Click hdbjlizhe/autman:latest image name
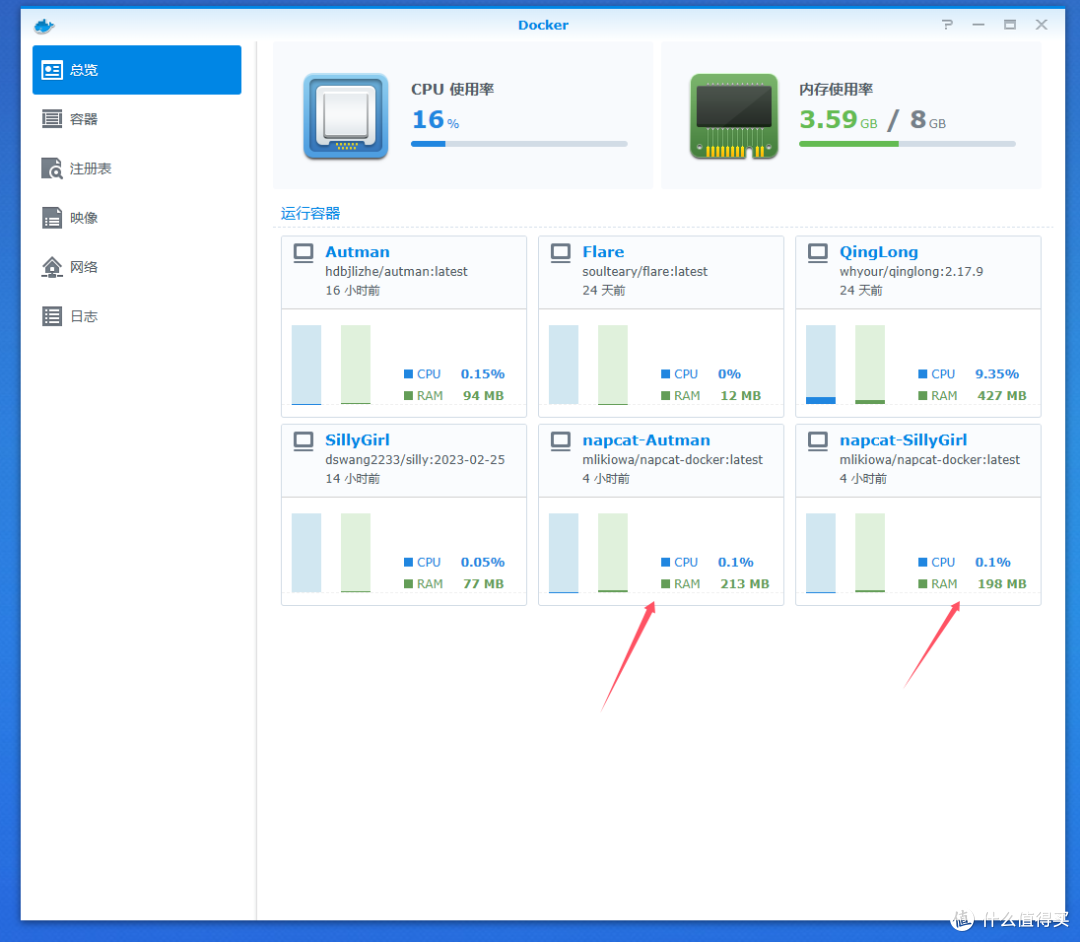The width and height of the screenshot is (1080, 942). pyautogui.click(x=396, y=272)
